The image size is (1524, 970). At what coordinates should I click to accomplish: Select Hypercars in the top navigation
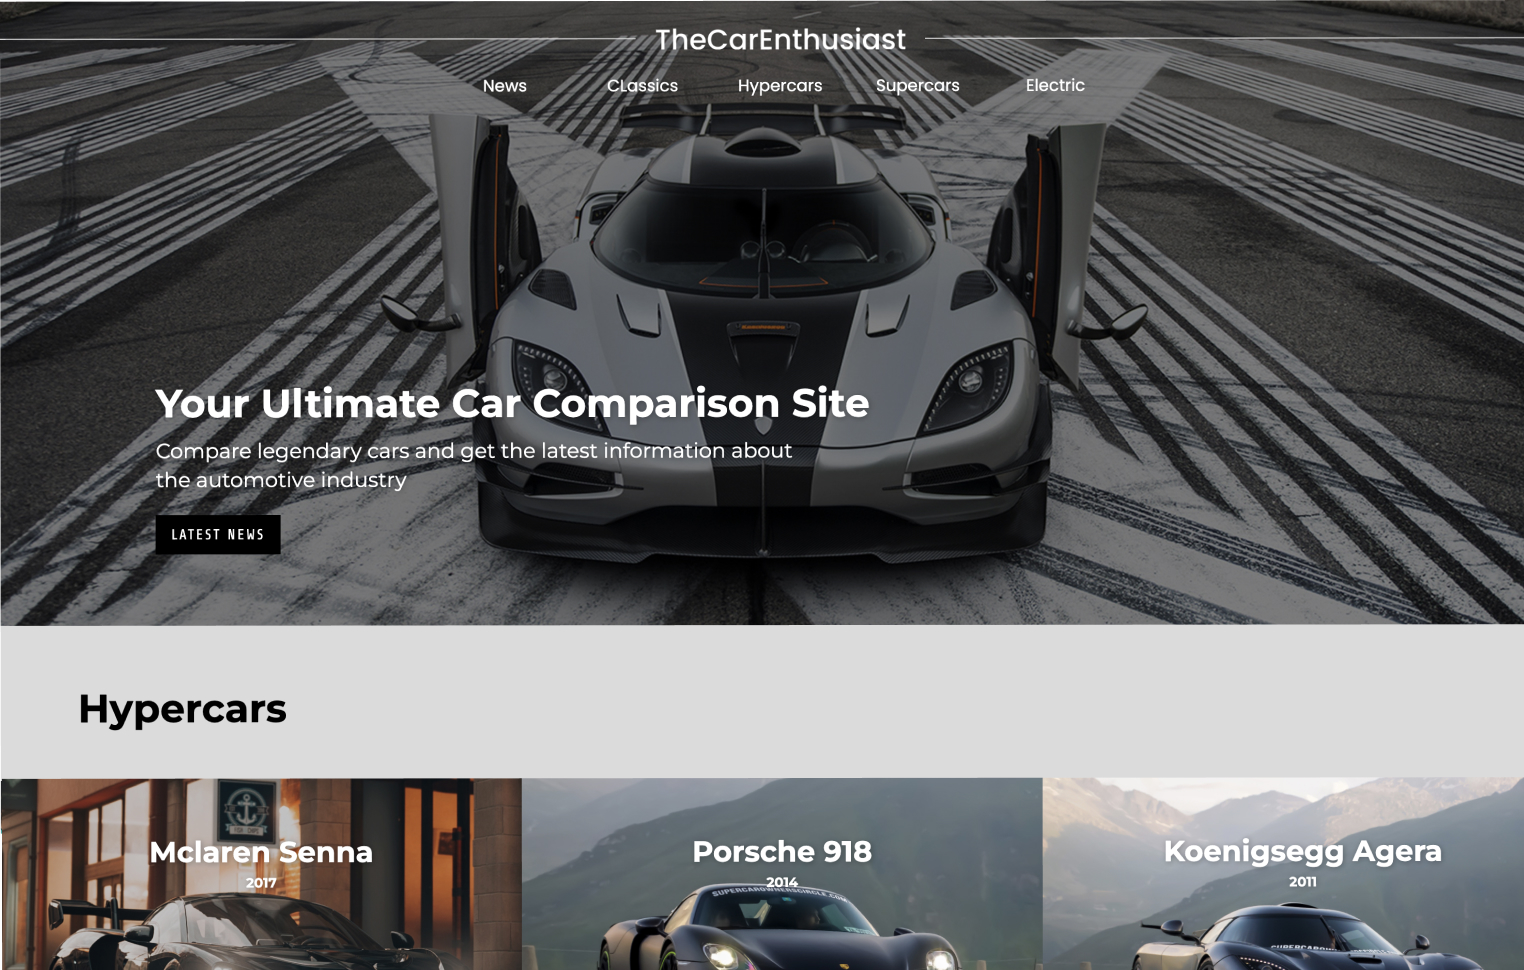click(x=780, y=86)
